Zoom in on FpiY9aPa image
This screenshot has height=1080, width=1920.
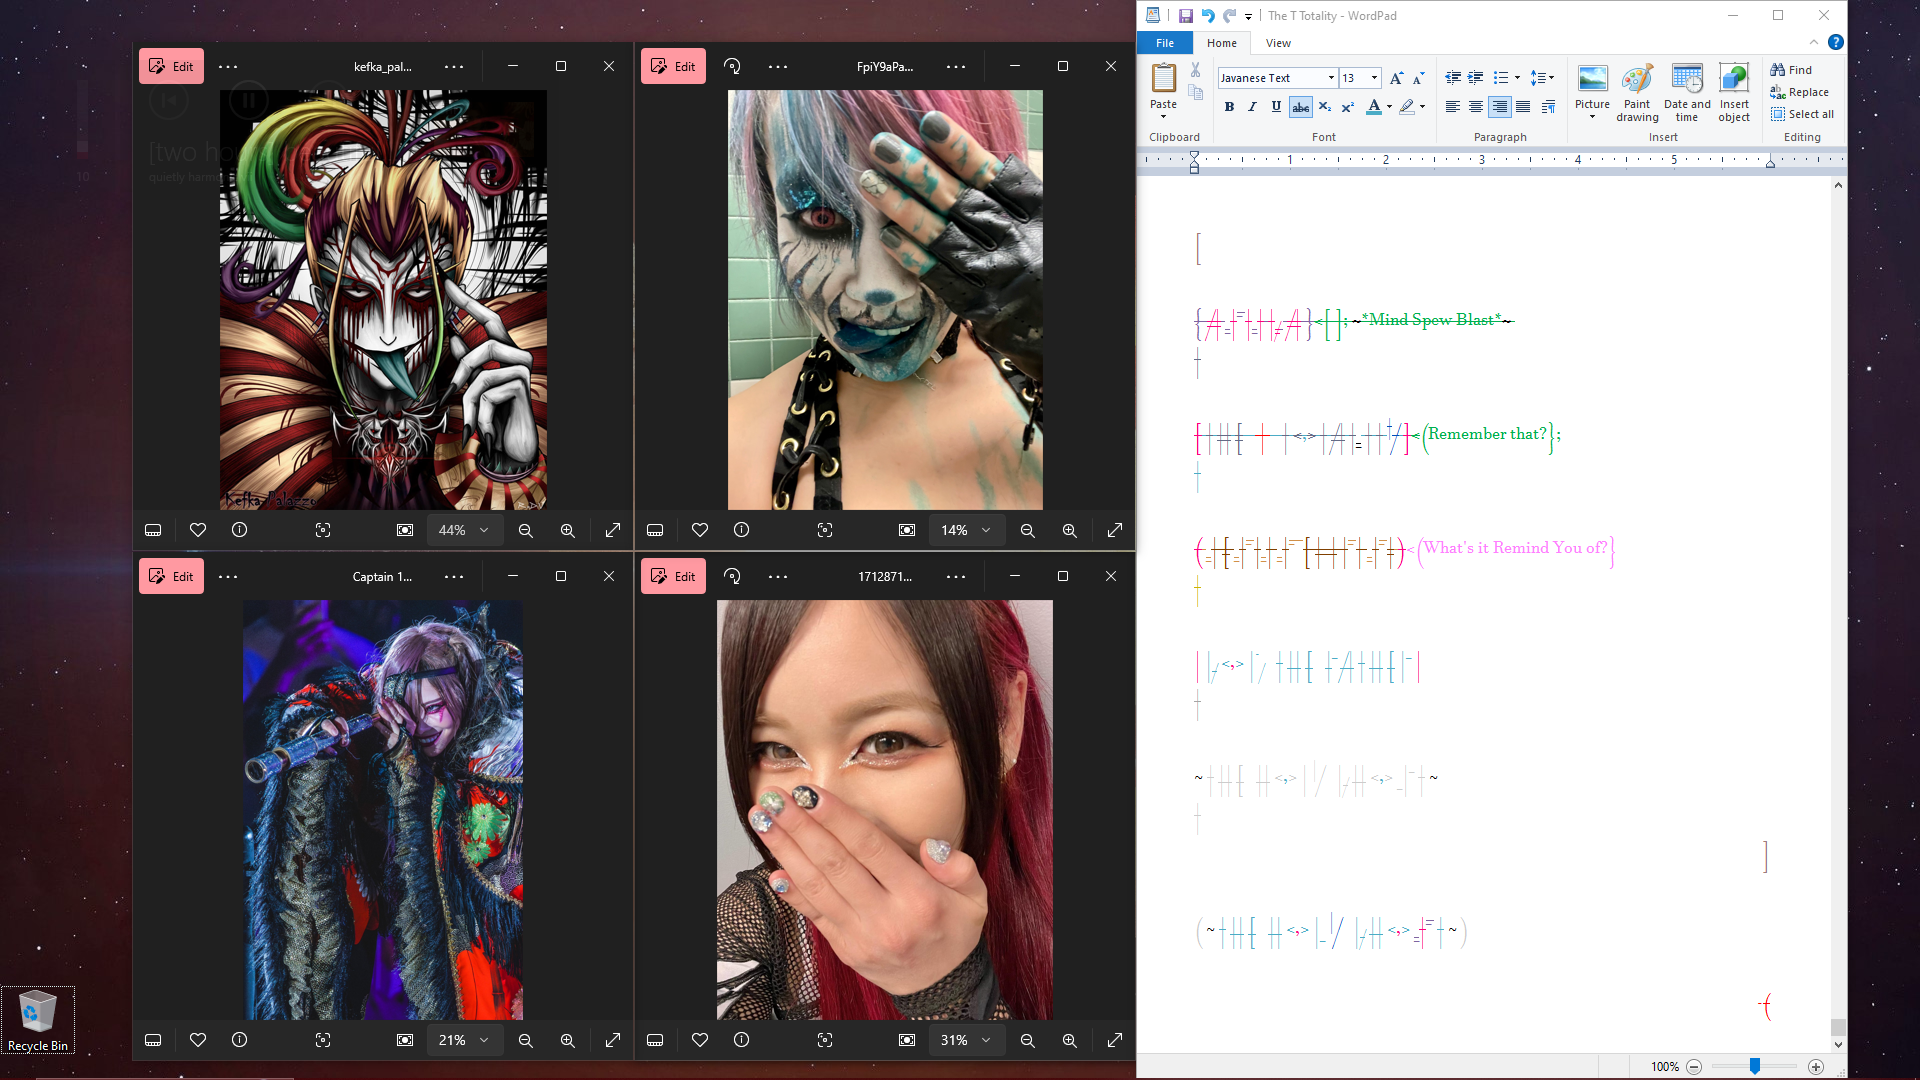click(1069, 530)
